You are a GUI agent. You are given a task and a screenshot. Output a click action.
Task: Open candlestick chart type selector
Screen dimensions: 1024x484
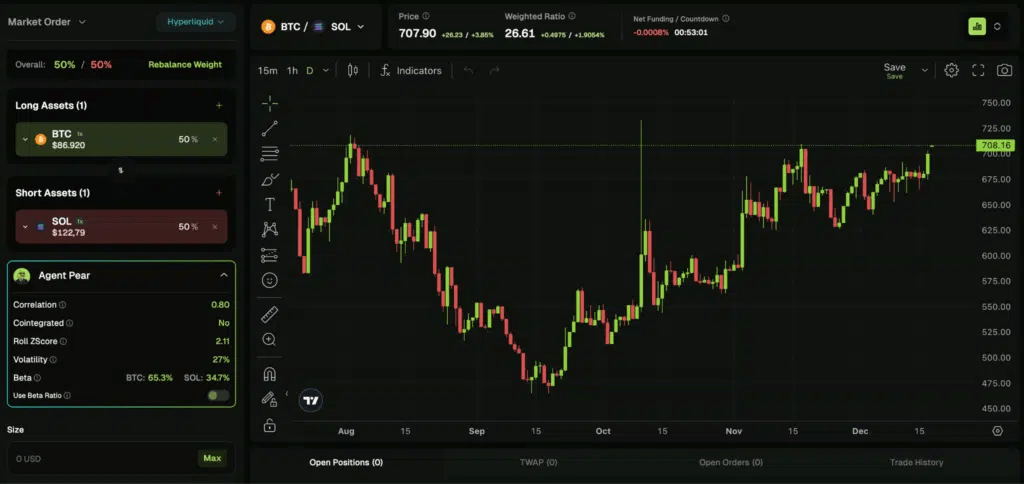pyautogui.click(x=353, y=71)
